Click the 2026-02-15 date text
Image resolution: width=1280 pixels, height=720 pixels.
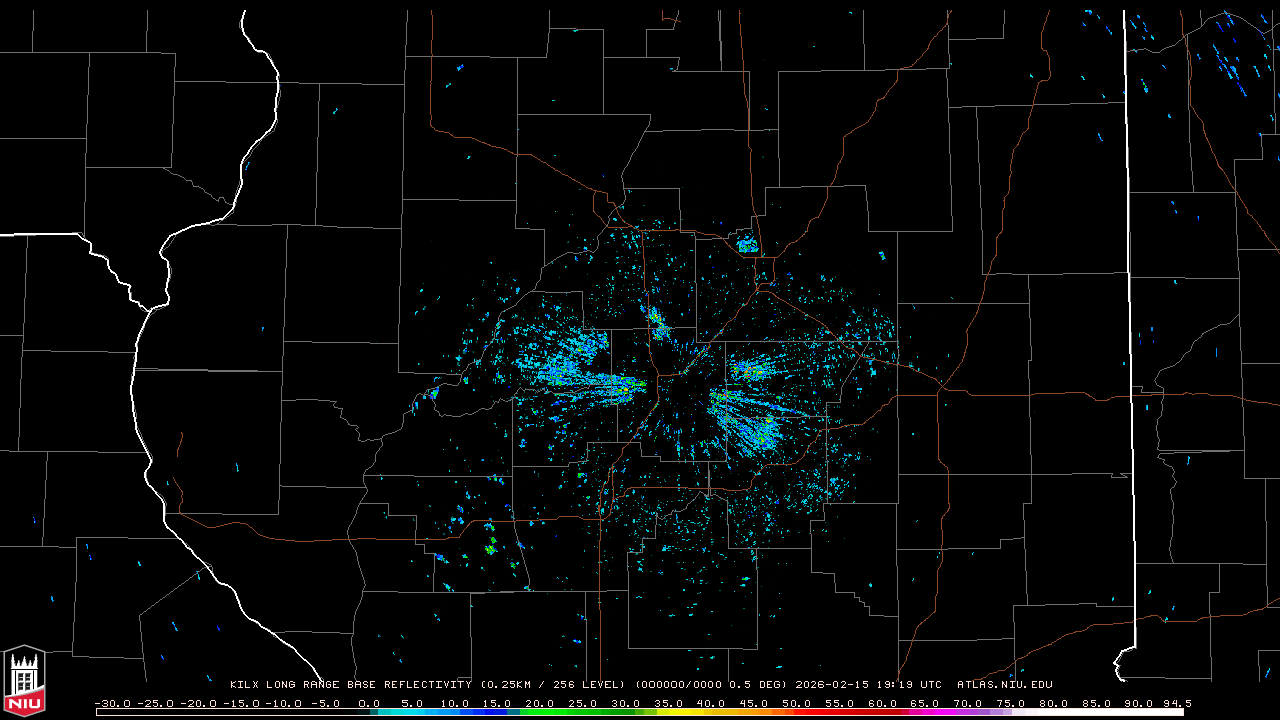click(x=831, y=685)
